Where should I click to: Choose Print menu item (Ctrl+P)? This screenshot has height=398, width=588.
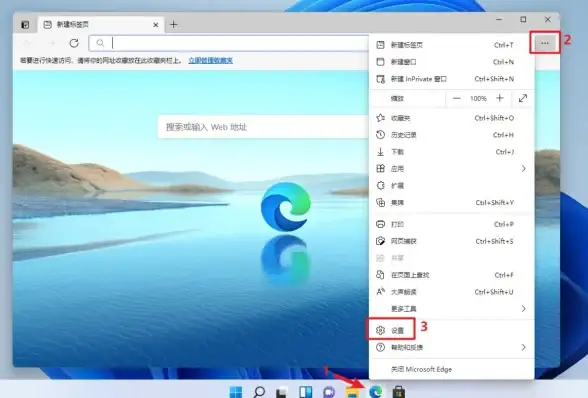click(452, 224)
